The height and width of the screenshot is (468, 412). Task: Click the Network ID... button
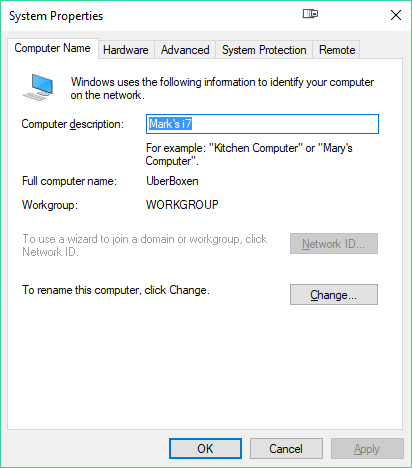[334, 244]
